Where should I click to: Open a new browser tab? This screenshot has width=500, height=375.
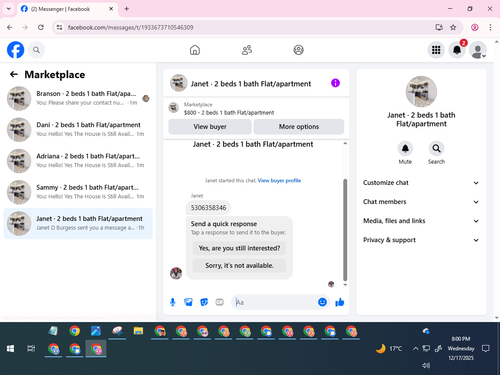(x=127, y=9)
